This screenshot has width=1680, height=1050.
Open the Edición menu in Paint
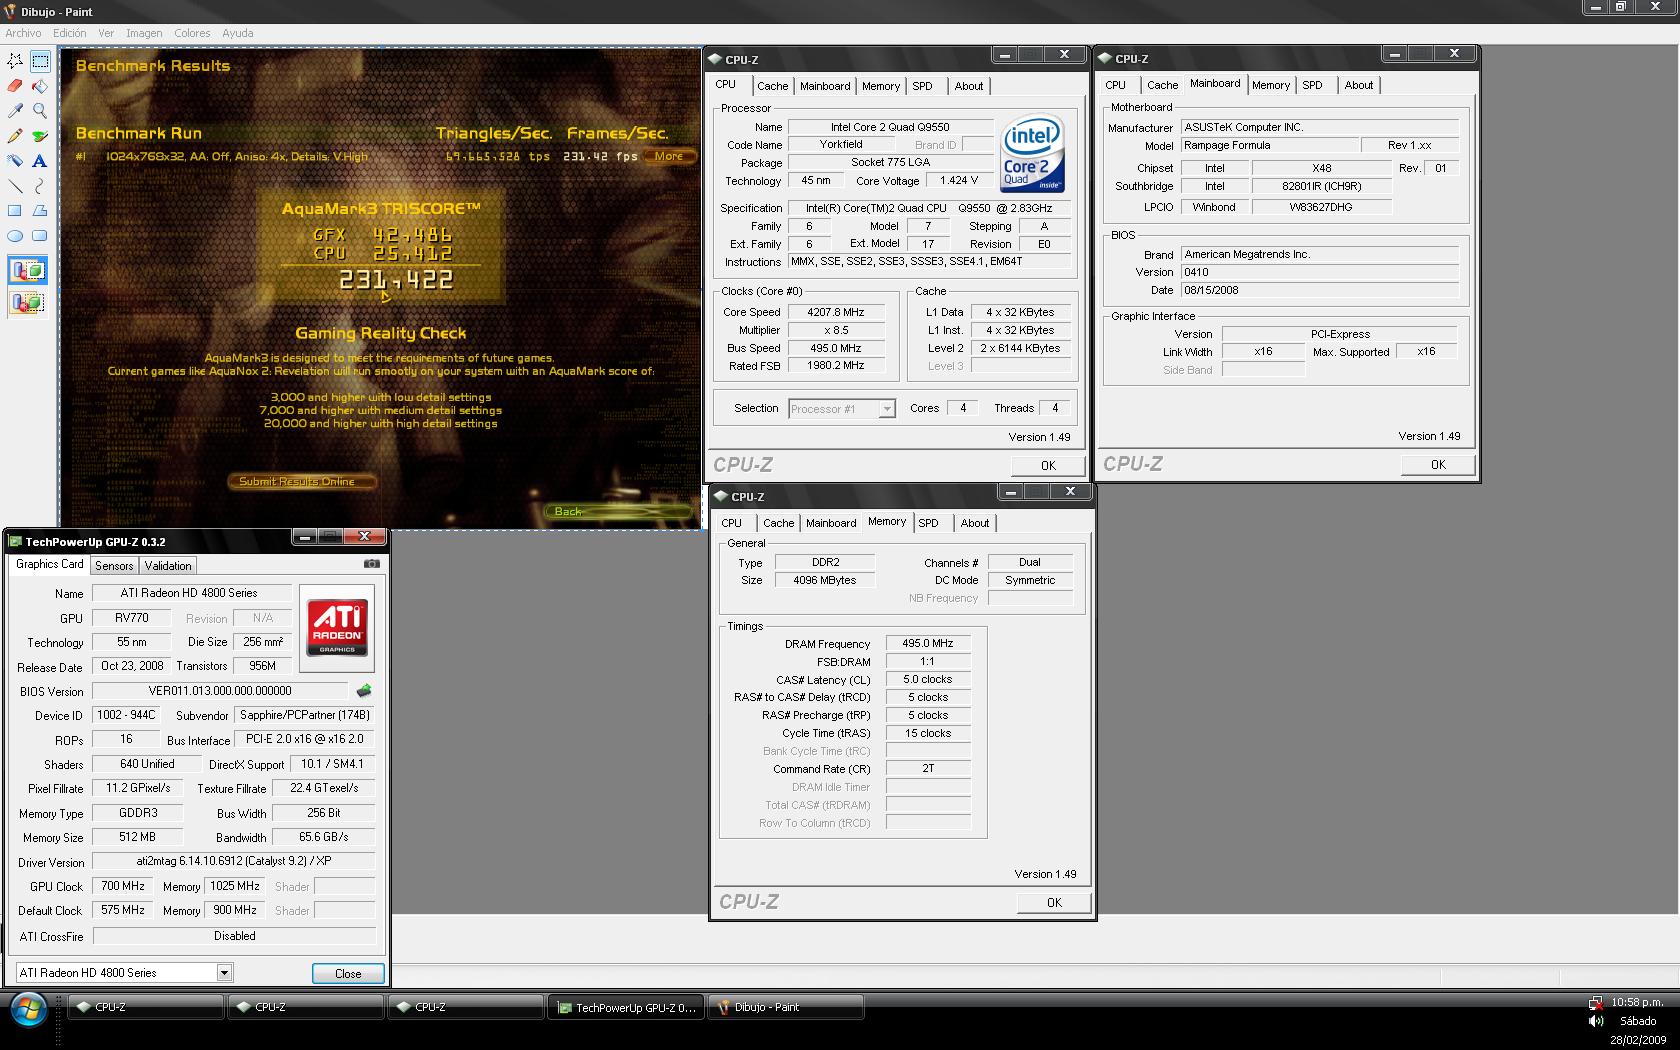pyautogui.click(x=70, y=33)
